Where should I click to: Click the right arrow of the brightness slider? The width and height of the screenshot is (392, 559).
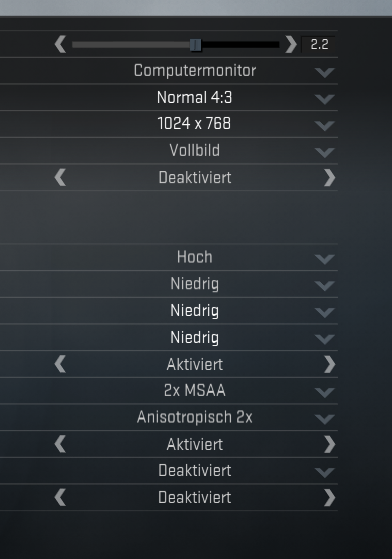point(291,45)
